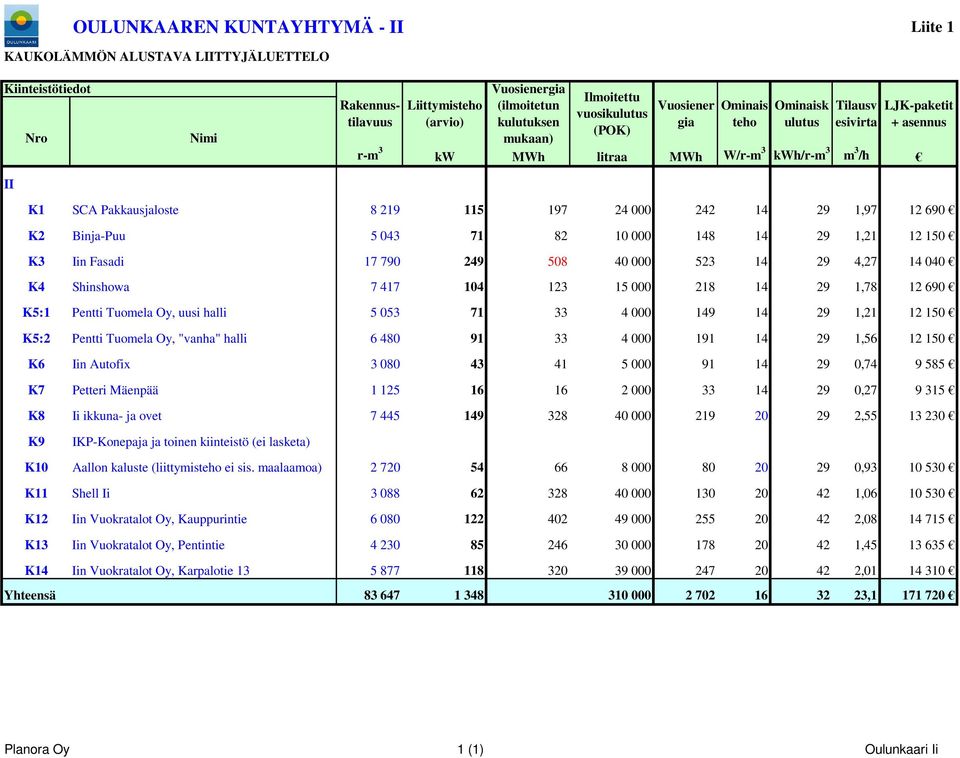Select the connection power "249"

coord(474,261)
